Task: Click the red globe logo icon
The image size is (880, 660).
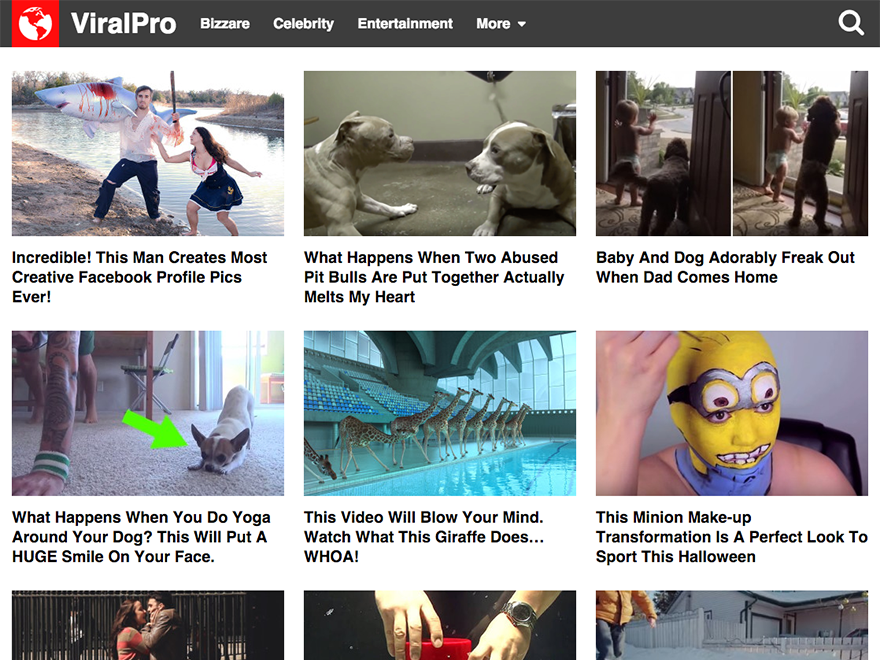Action: [x=35, y=24]
